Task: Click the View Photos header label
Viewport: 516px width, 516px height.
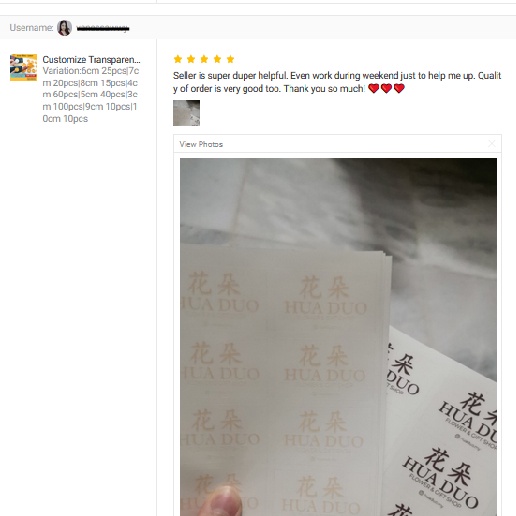Action: point(201,144)
